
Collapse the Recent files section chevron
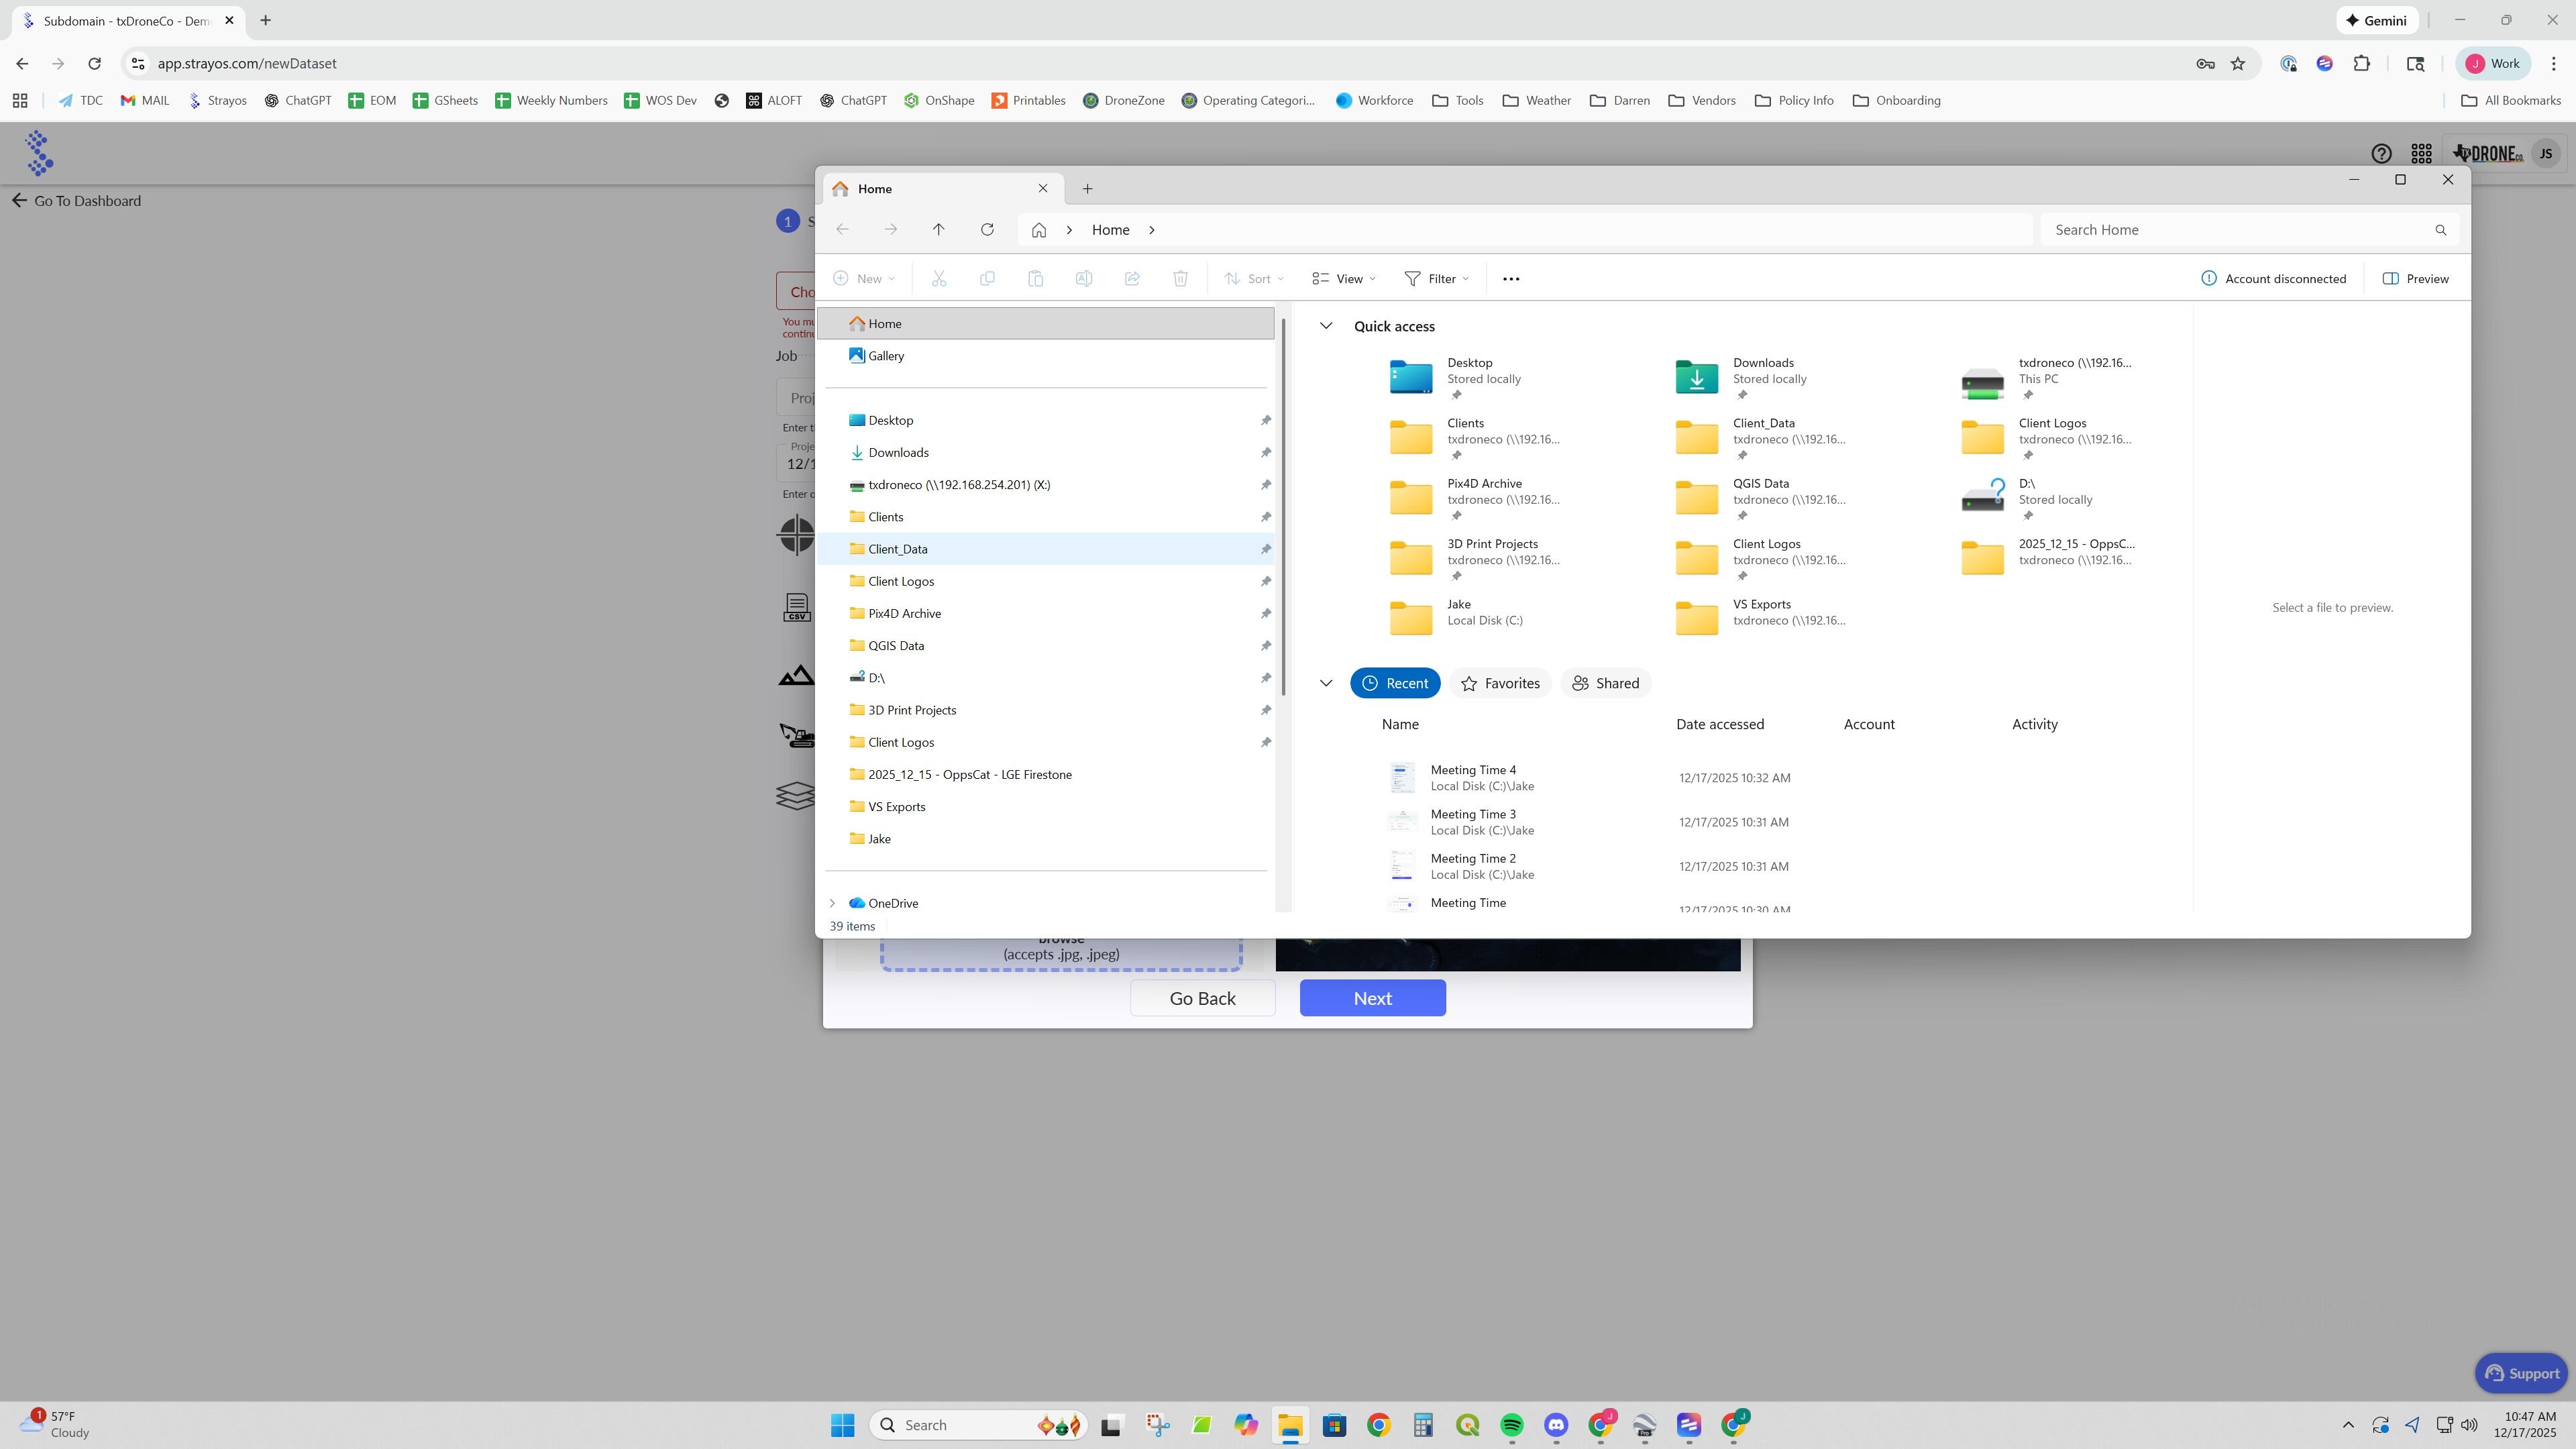tap(1326, 683)
